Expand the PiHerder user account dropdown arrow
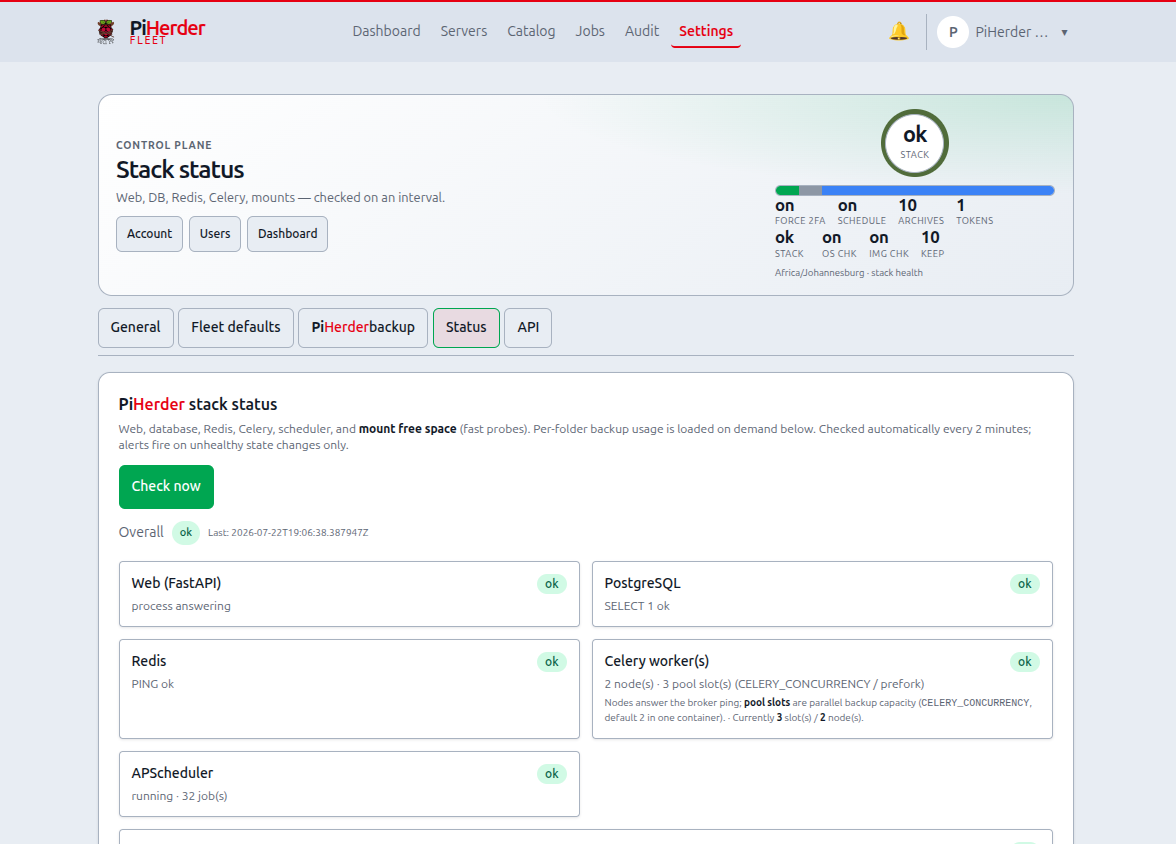The image size is (1176, 844). click(1064, 32)
